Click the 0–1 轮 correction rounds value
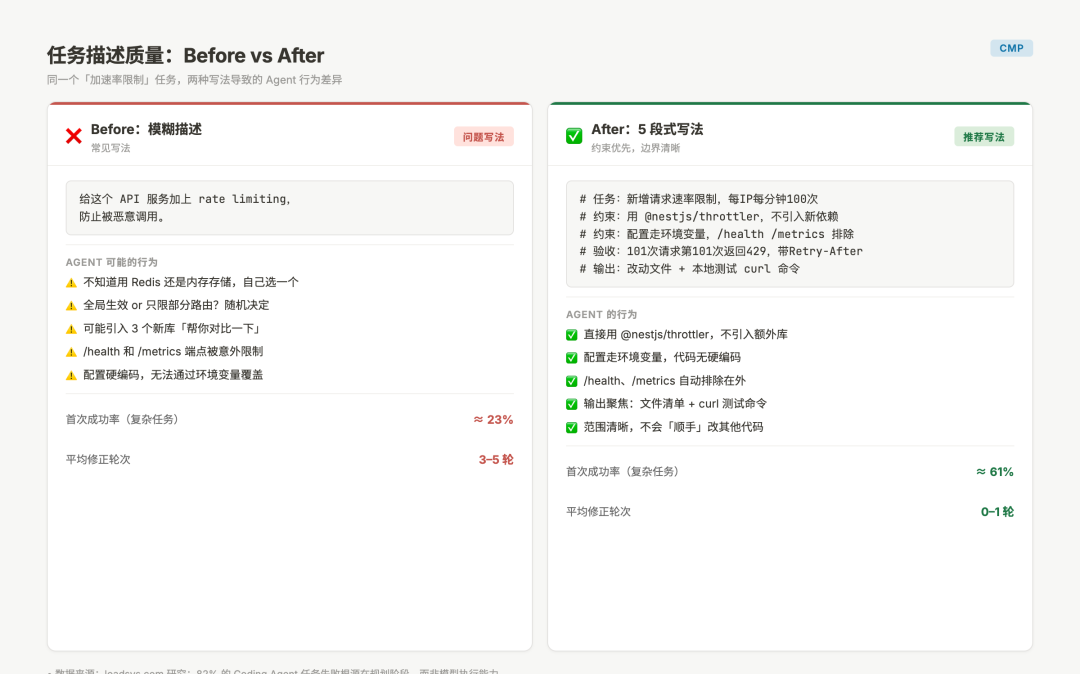The width and height of the screenshot is (1080, 674). [x=997, y=512]
